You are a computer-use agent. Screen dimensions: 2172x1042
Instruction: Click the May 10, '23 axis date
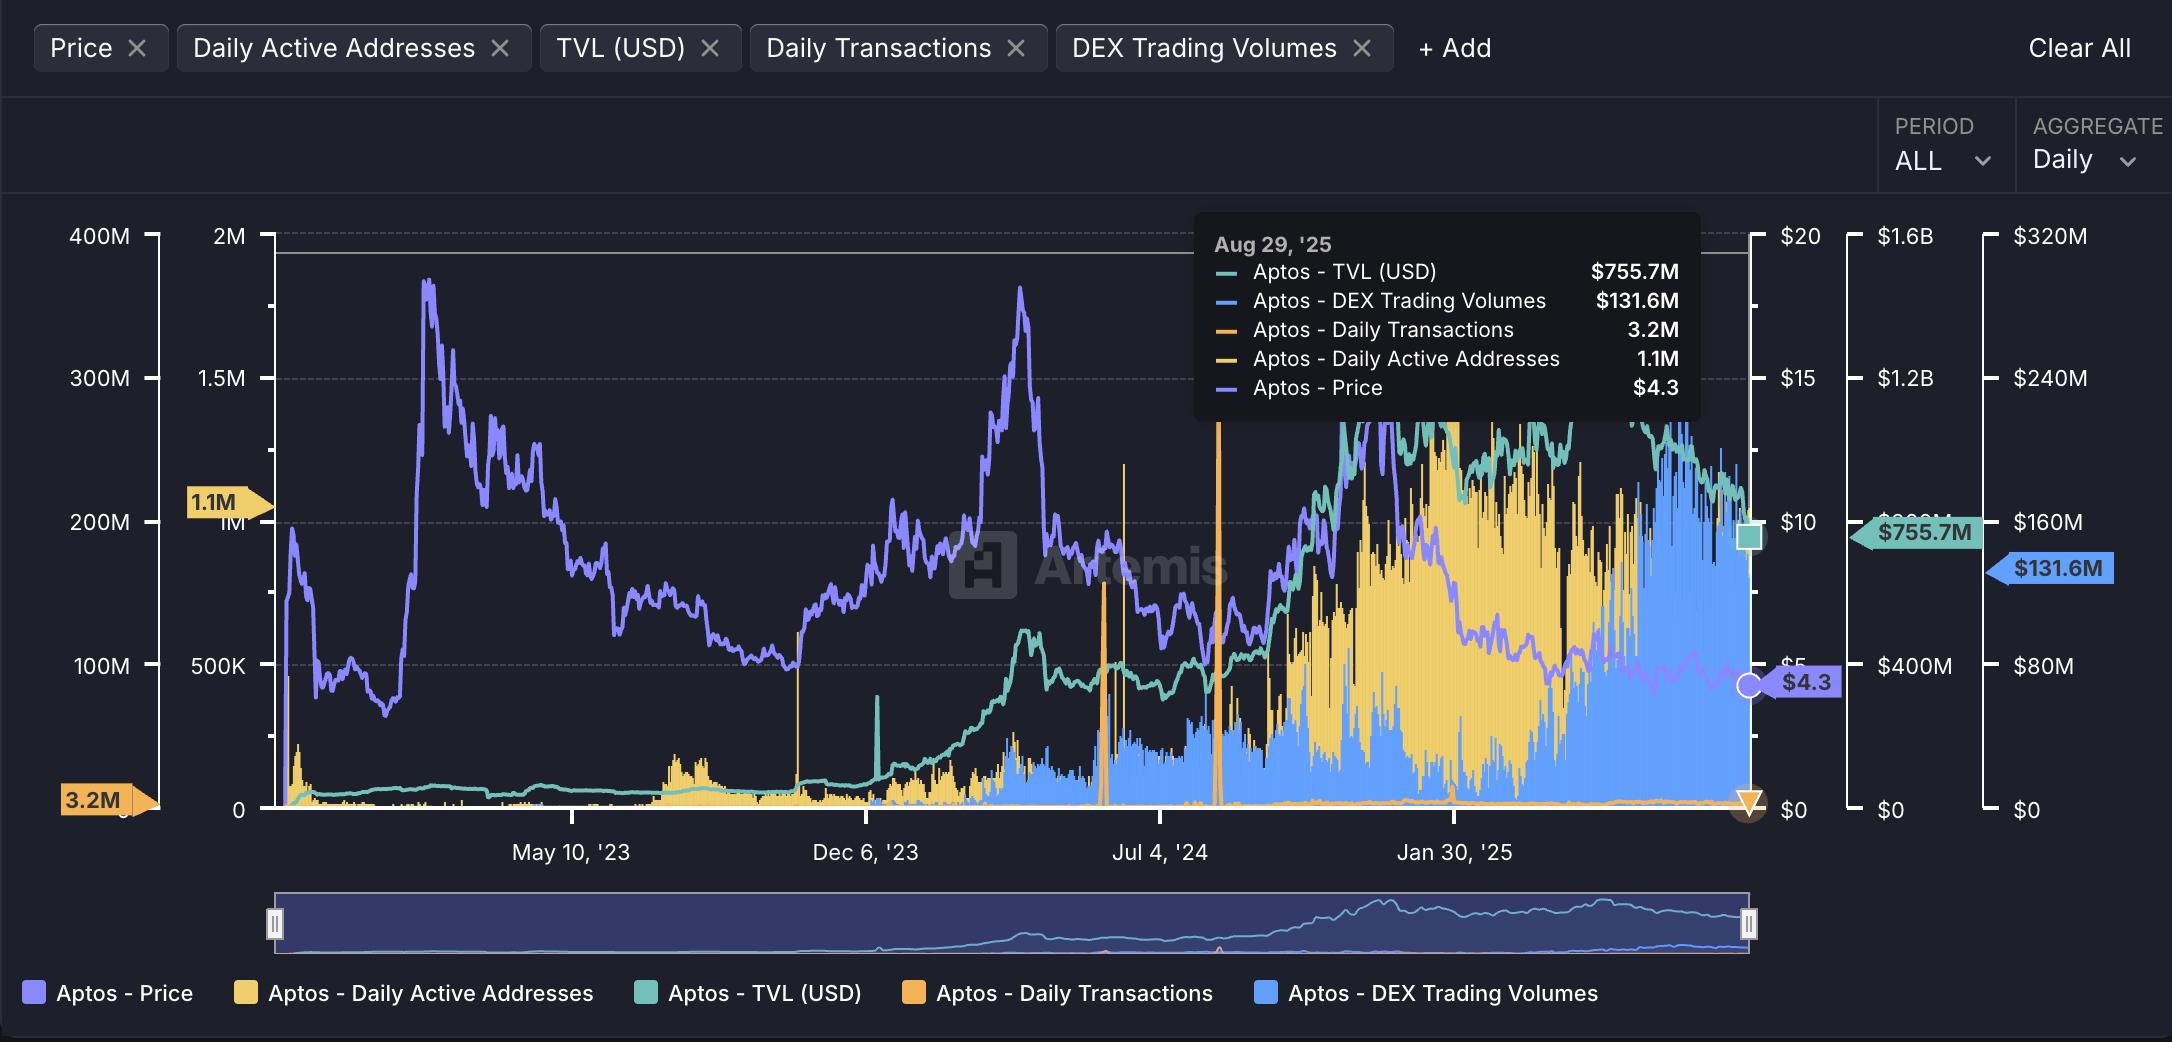[x=571, y=852]
